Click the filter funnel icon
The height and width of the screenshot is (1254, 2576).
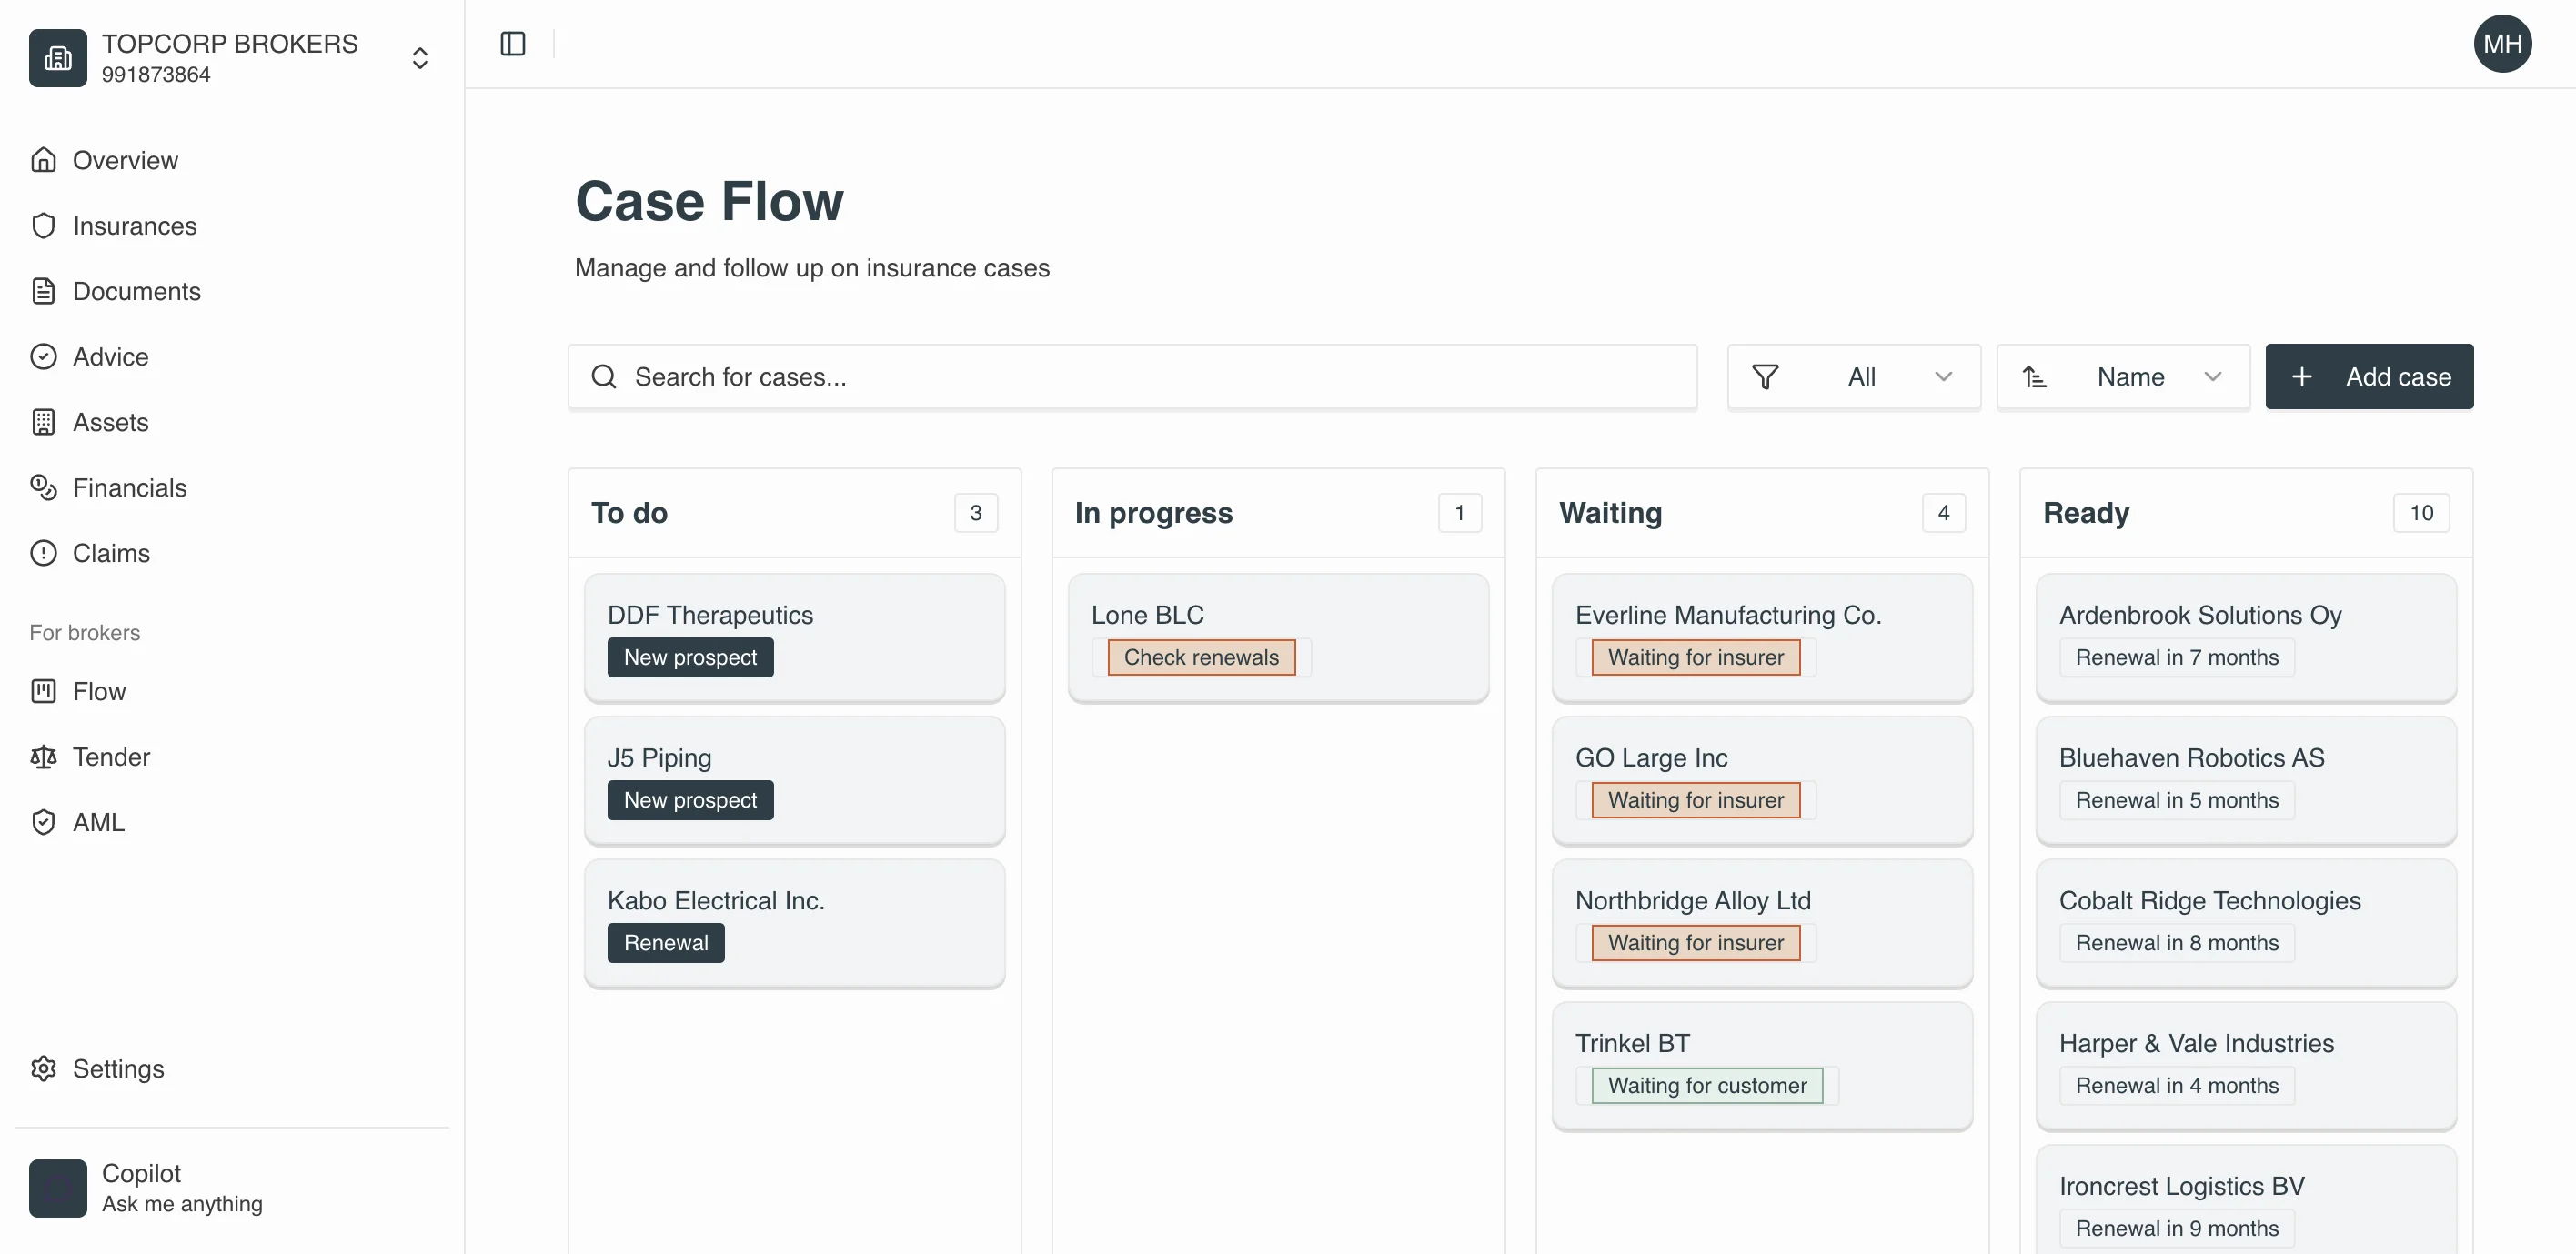(1766, 377)
